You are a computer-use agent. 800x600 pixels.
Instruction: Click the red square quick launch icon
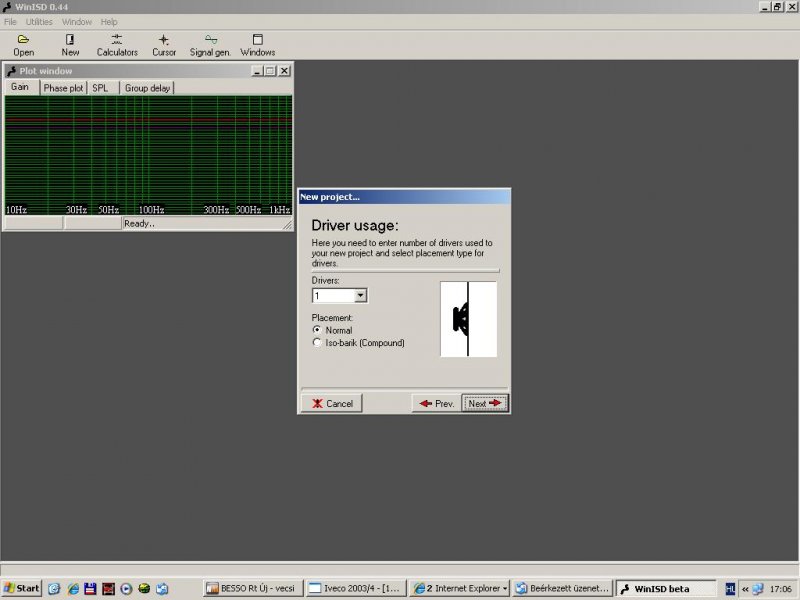pos(108,589)
